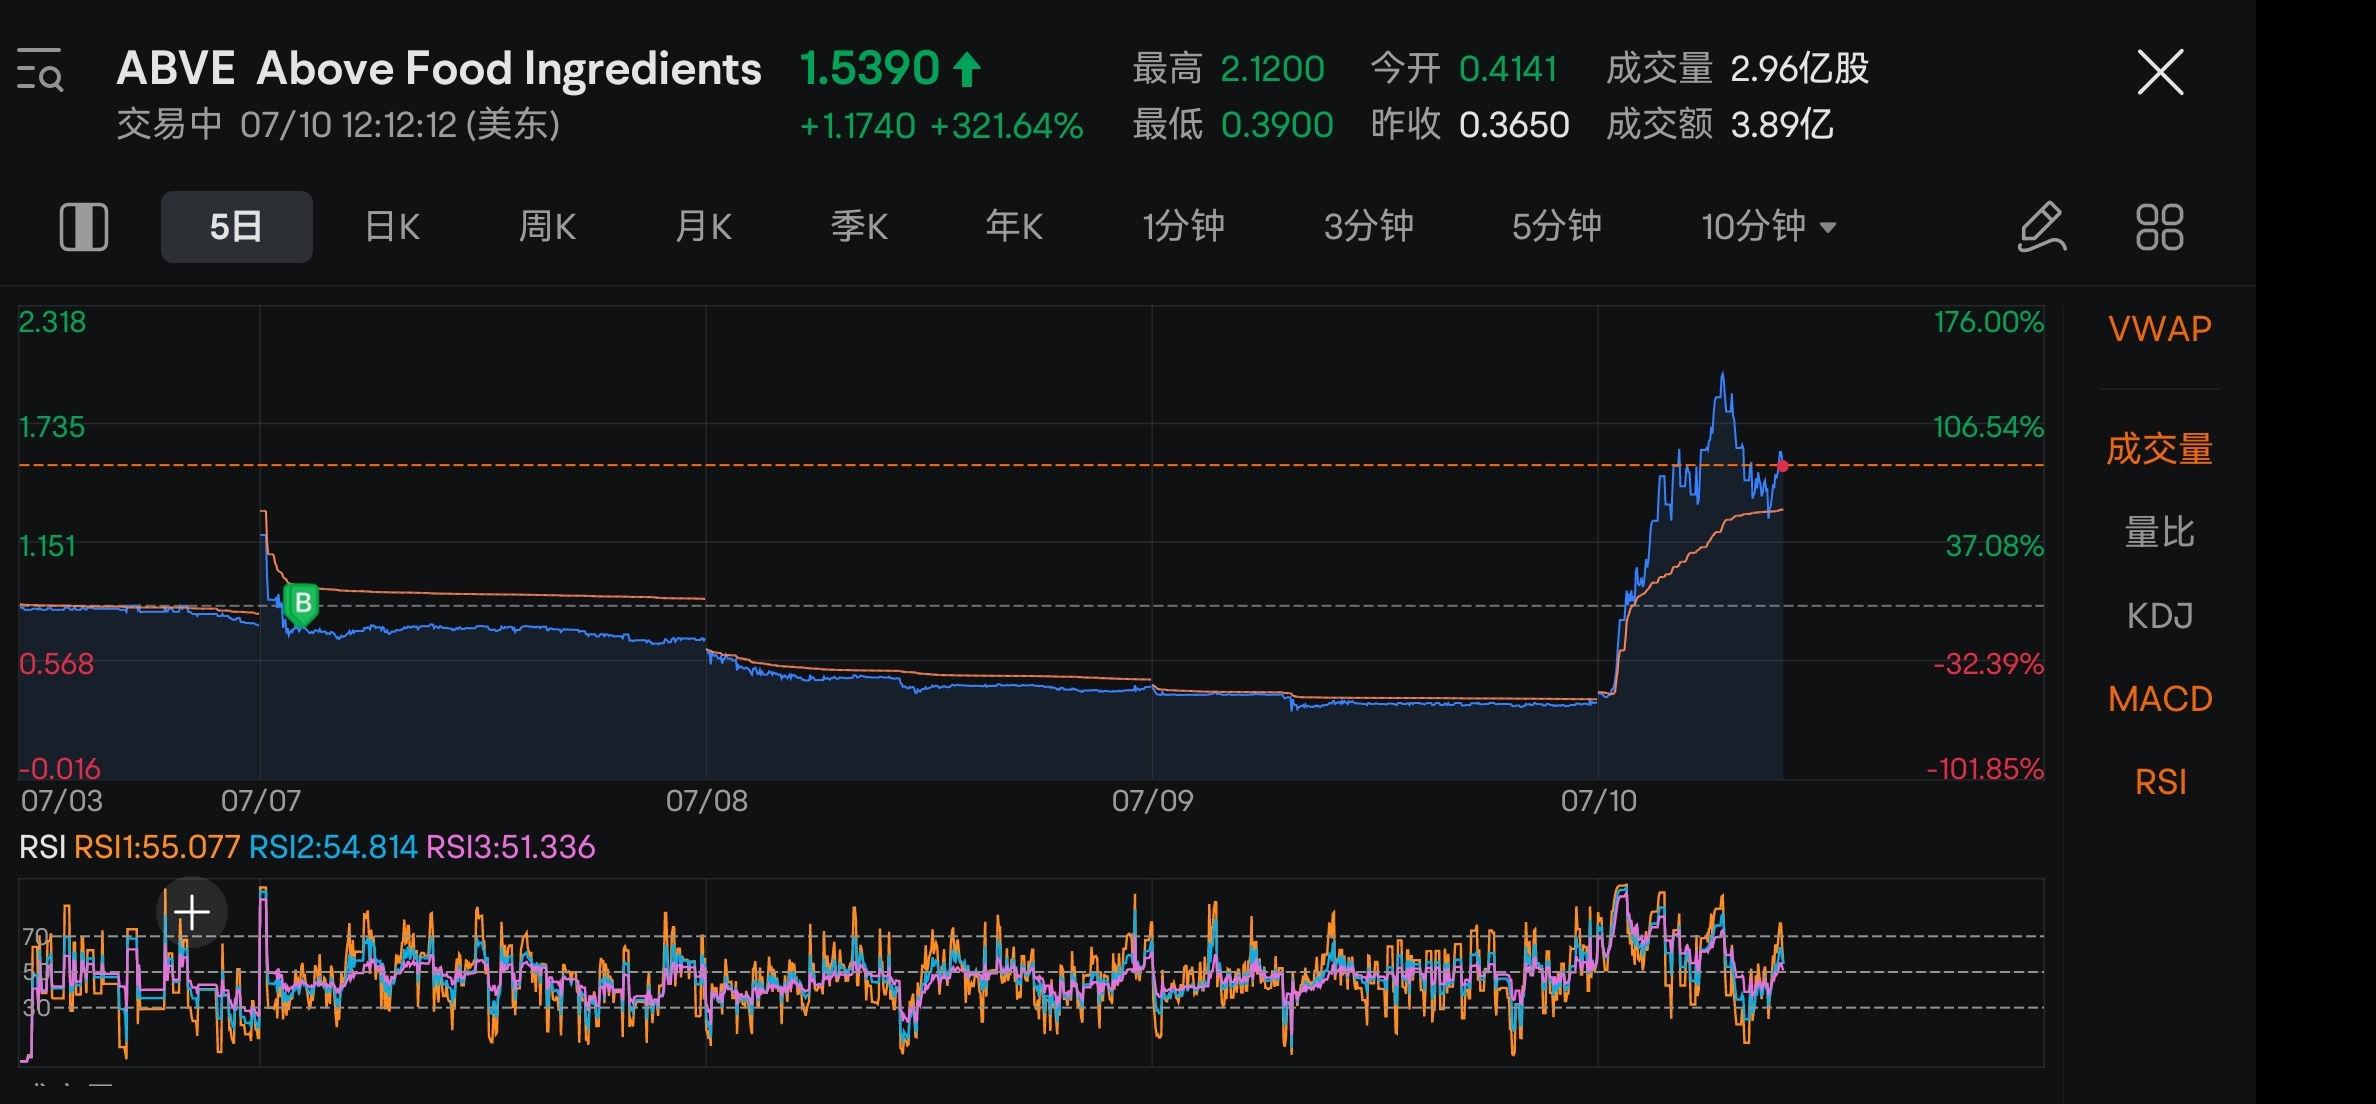Switch to the 日K tab

click(x=392, y=227)
